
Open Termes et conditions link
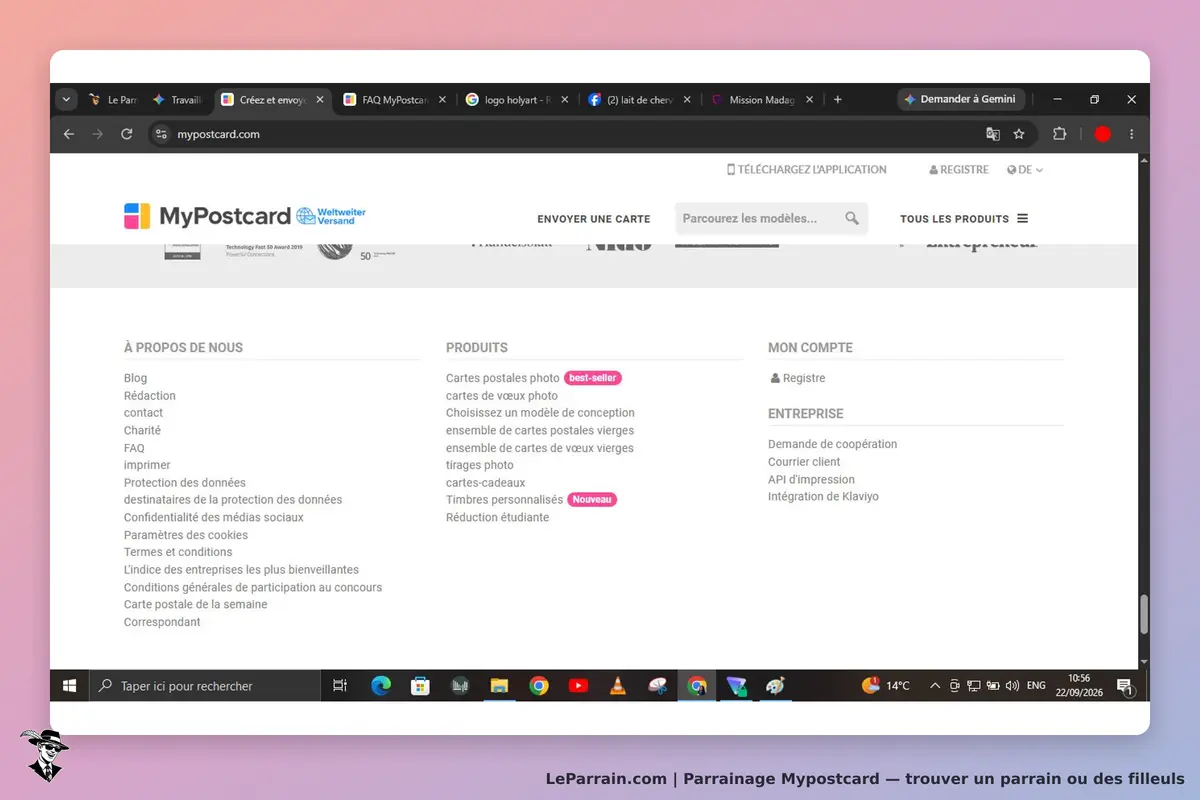point(178,552)
